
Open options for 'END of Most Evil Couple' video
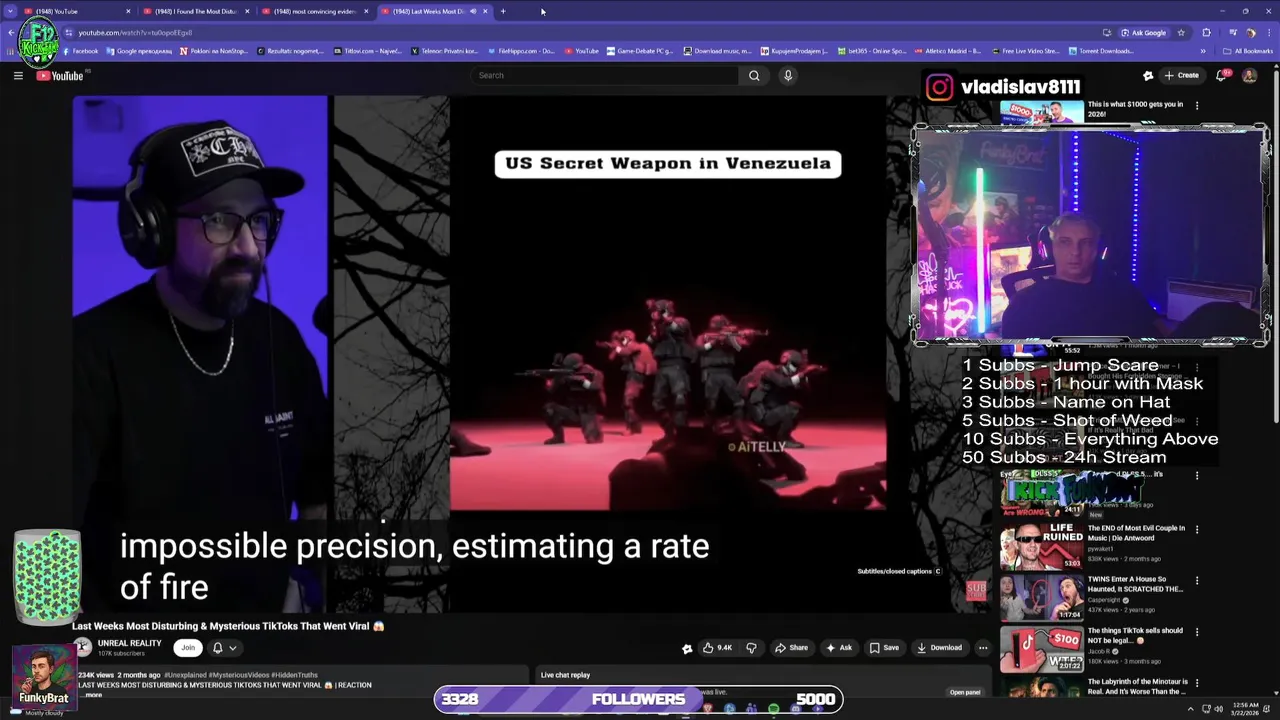pyautogui.click(x=1197, y=529)
